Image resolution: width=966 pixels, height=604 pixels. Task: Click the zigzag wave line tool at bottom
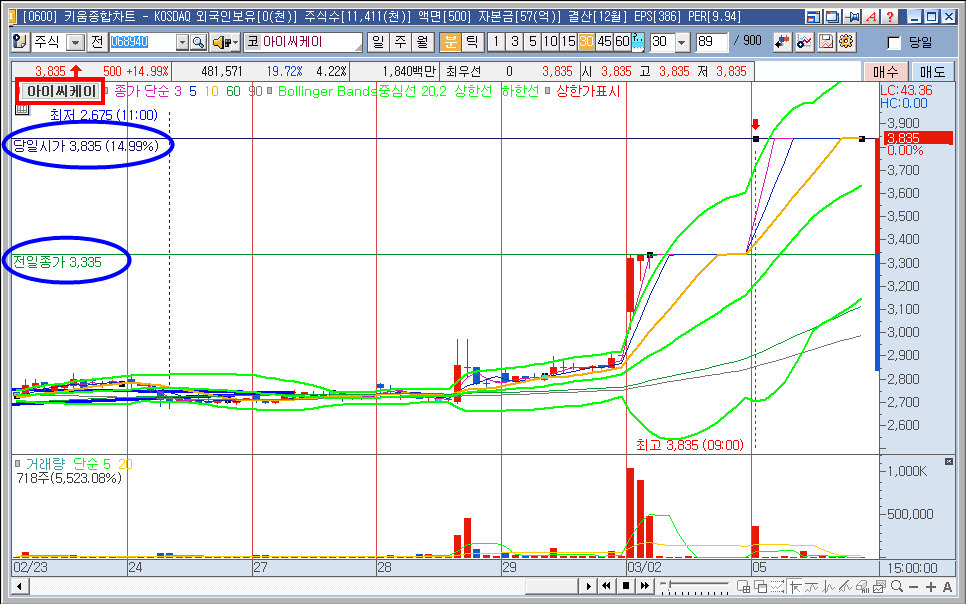click(829, 586)
